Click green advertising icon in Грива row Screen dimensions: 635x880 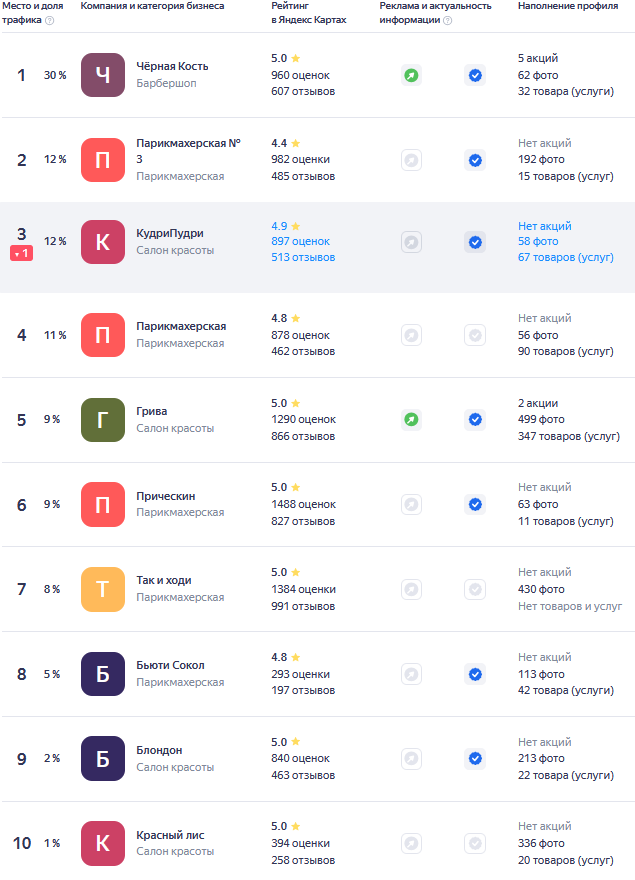[x=411, y=420]
